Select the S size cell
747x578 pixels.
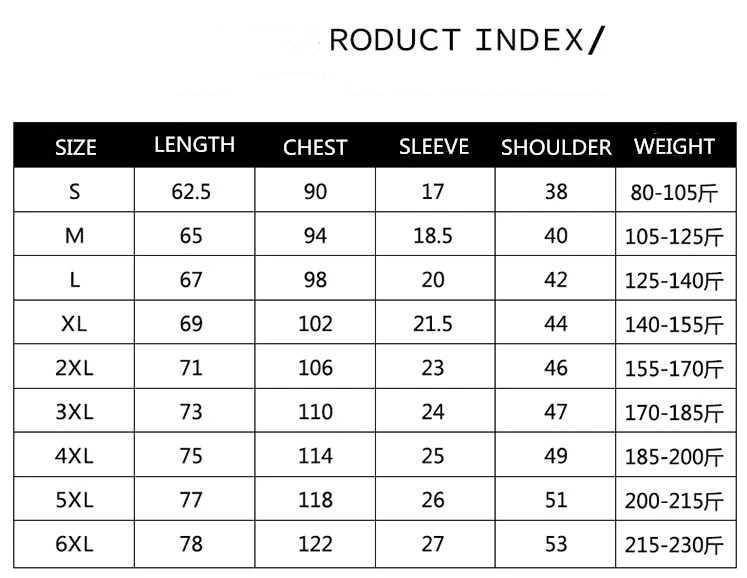74,192
